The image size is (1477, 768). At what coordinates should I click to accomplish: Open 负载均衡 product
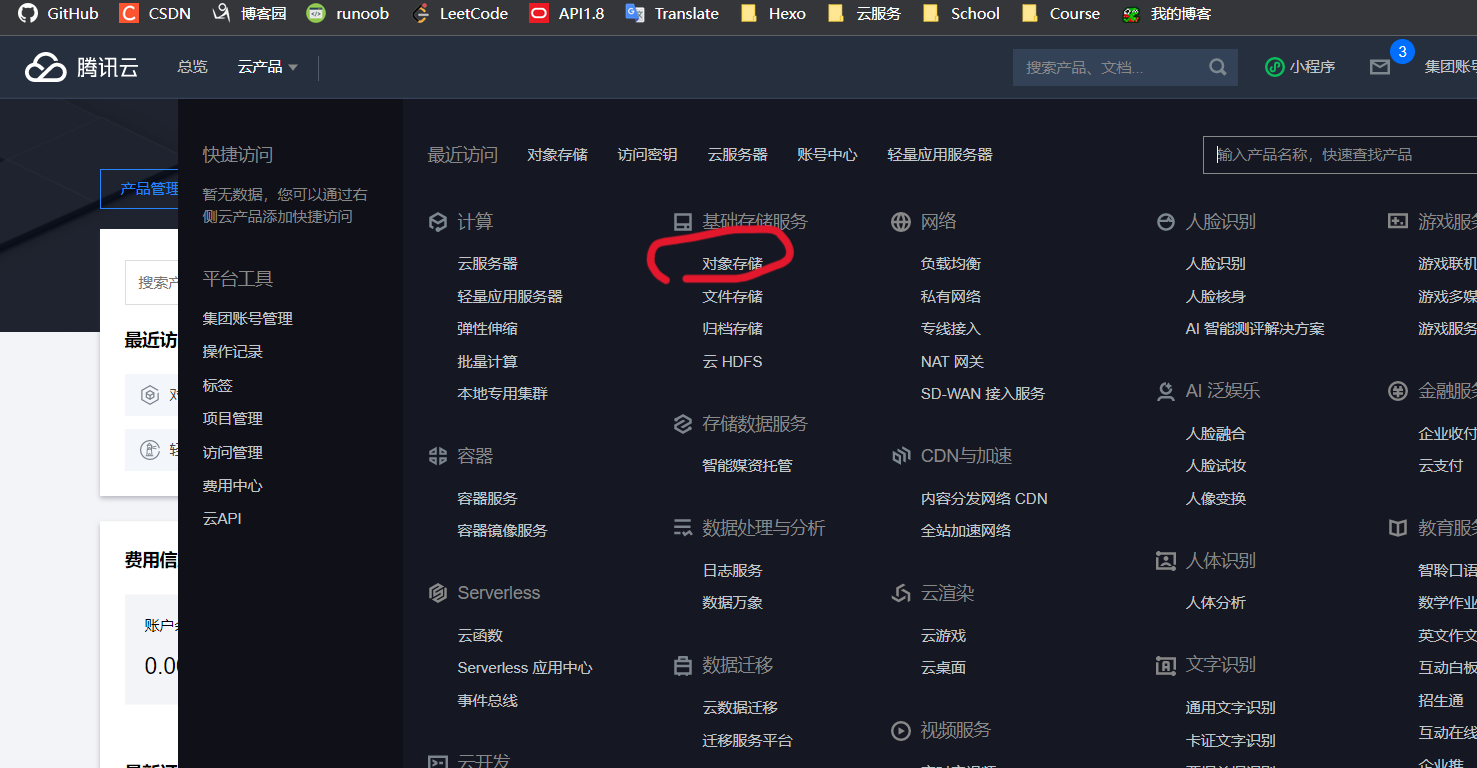pyautogui.click(x=950, y=264)
